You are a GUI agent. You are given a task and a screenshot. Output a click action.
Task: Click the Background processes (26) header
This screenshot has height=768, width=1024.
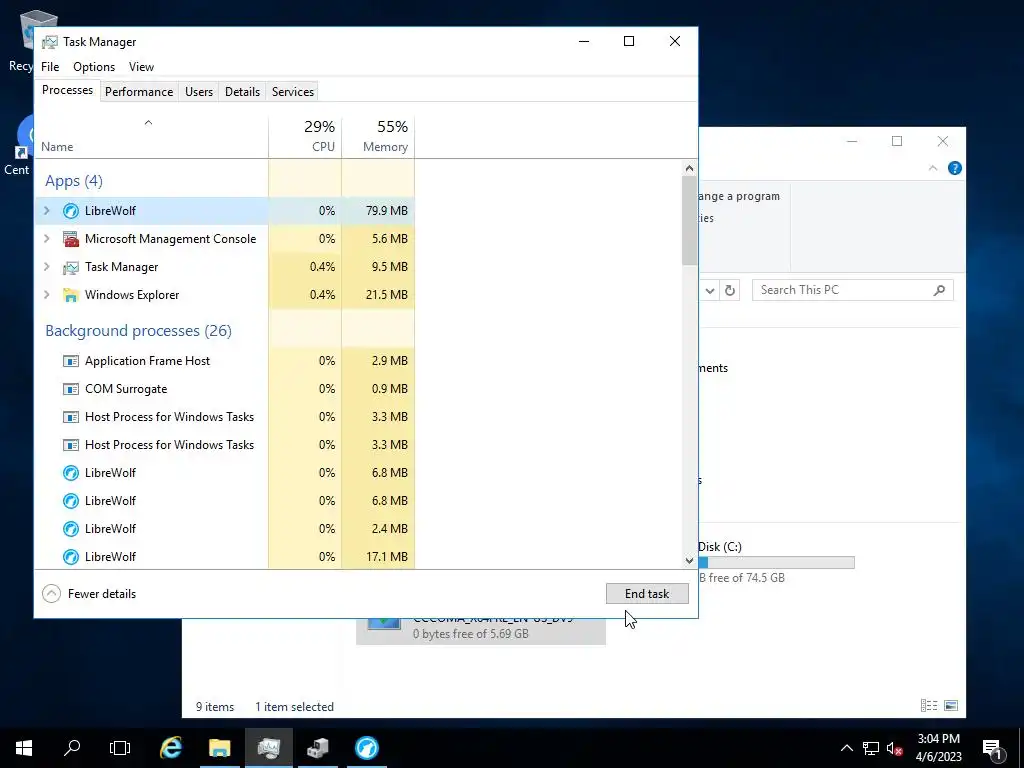pos(138,330)
